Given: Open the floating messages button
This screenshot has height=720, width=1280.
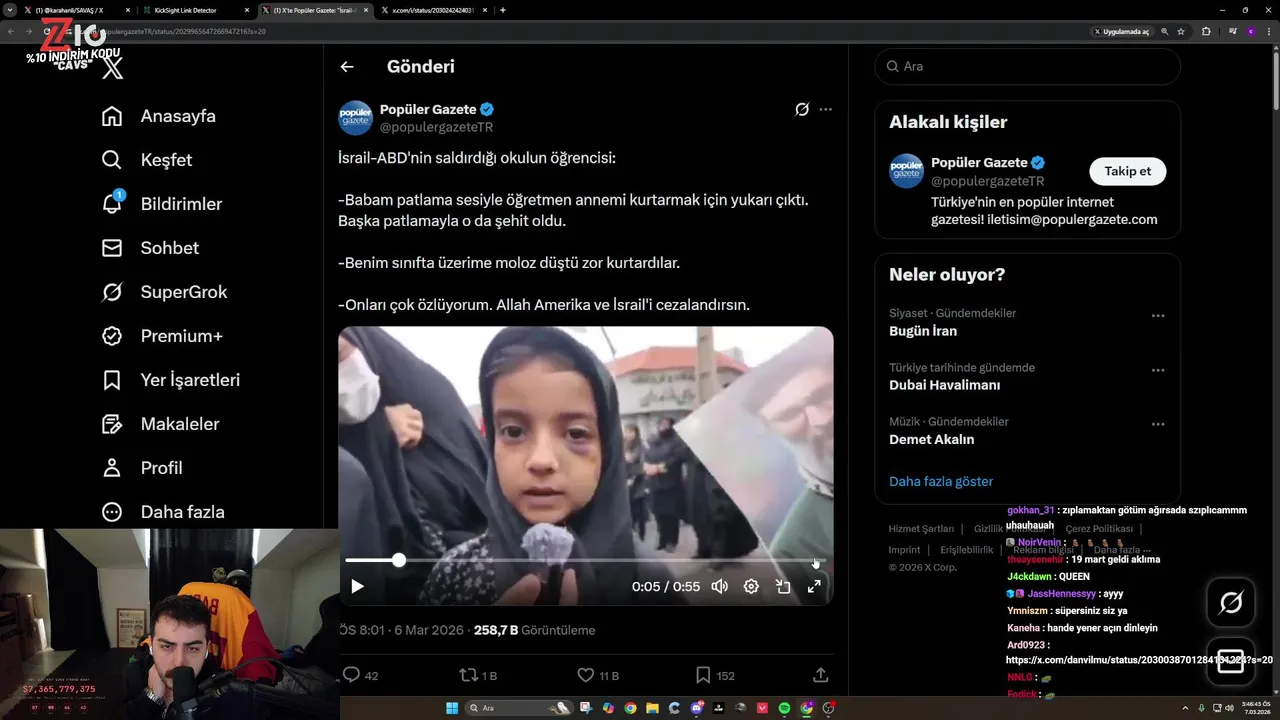Looking at the screenshot, I should [x=1231, y=661].
